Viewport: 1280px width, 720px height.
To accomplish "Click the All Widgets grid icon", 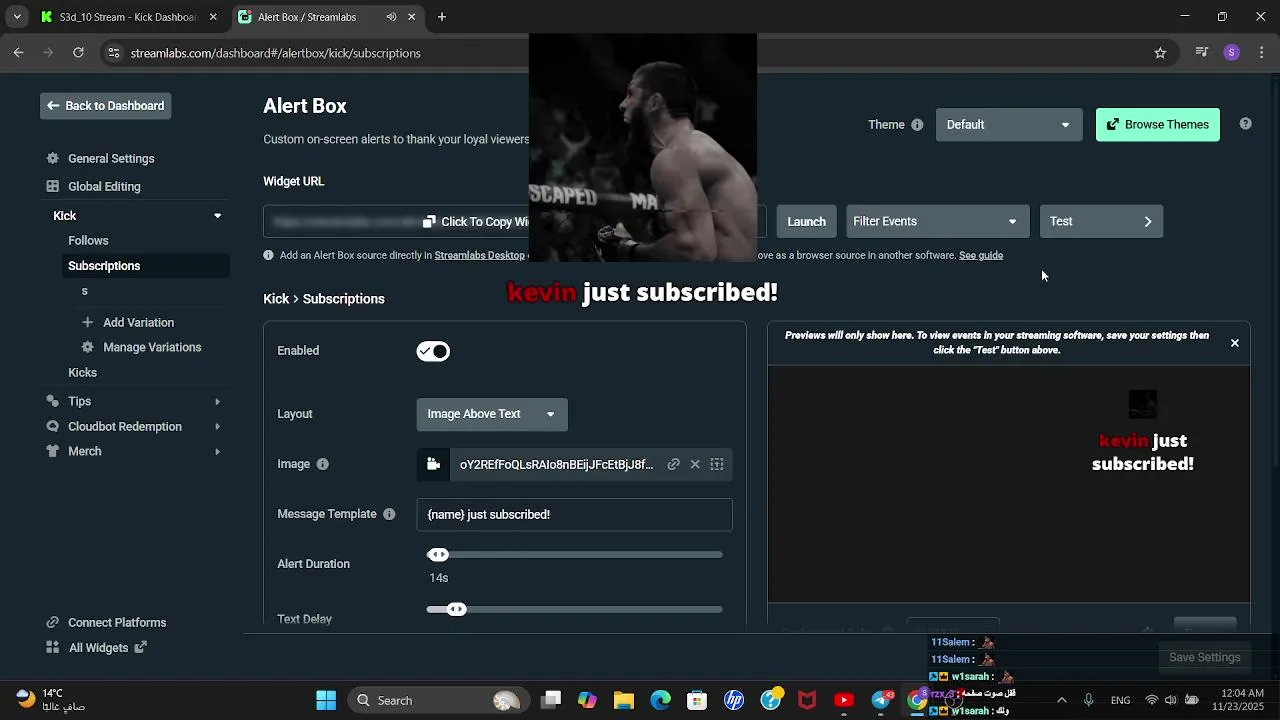I will (53, 647).
